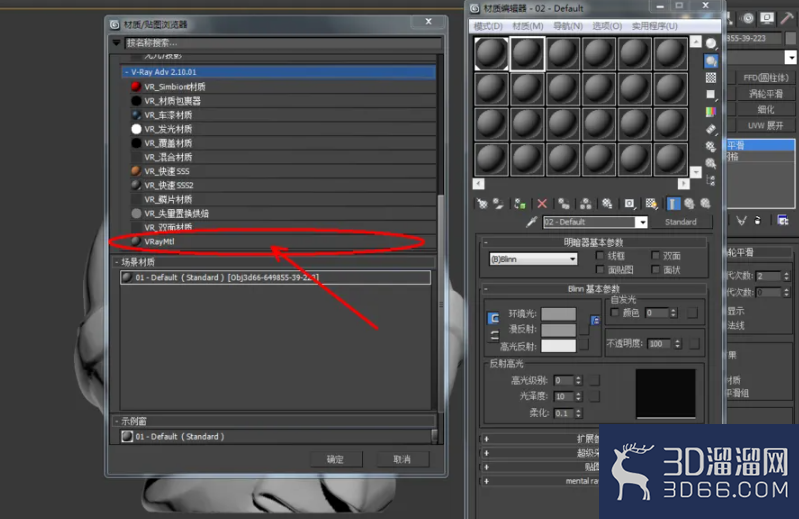Toggle the ambient/diffuse map lock icon
Screen dimensions: 799x519
pos(595,320)
